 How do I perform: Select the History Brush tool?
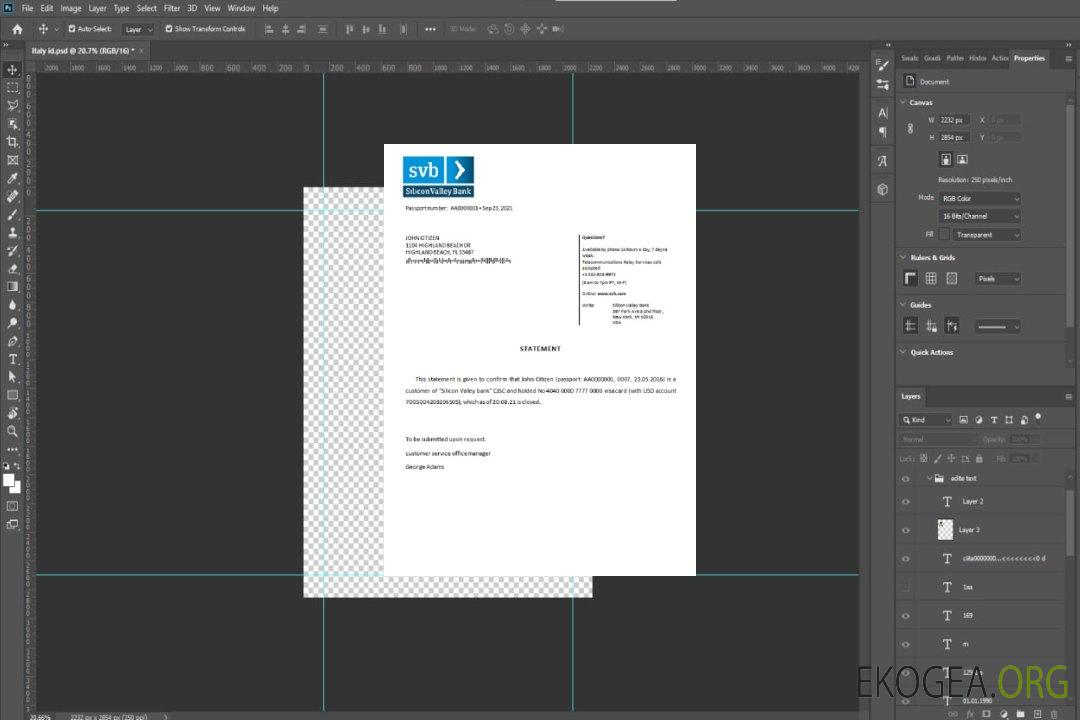pyautogui.click(x=12, y=251)
